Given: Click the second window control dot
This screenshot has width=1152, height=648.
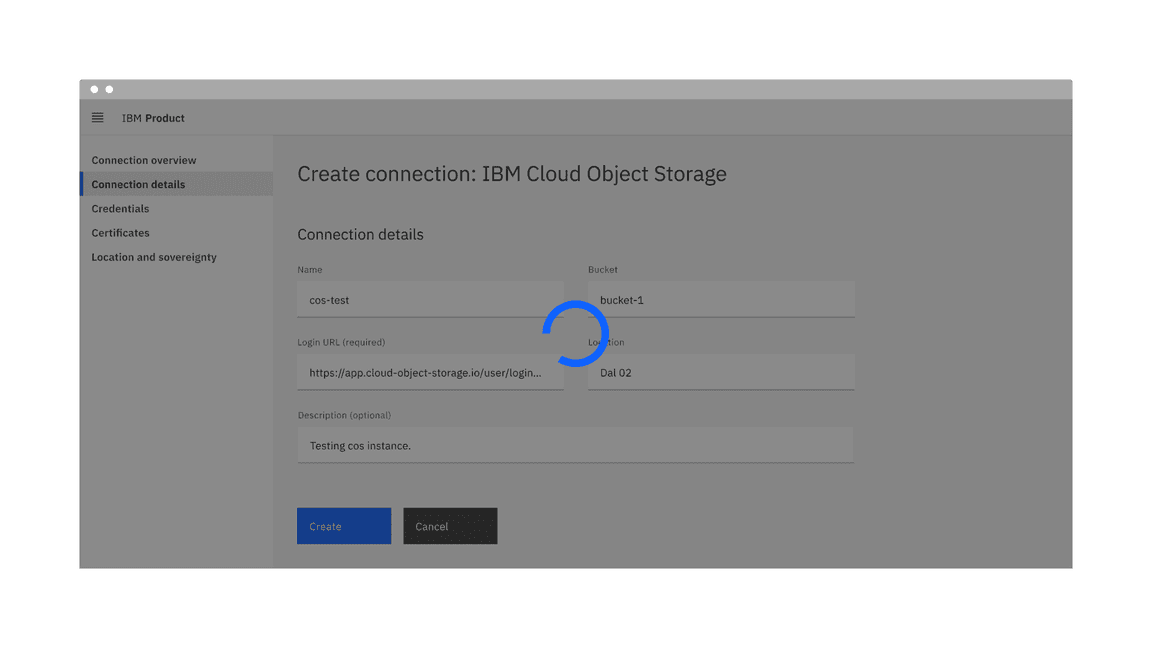Looking at the screenshot, I should [109, 89].
